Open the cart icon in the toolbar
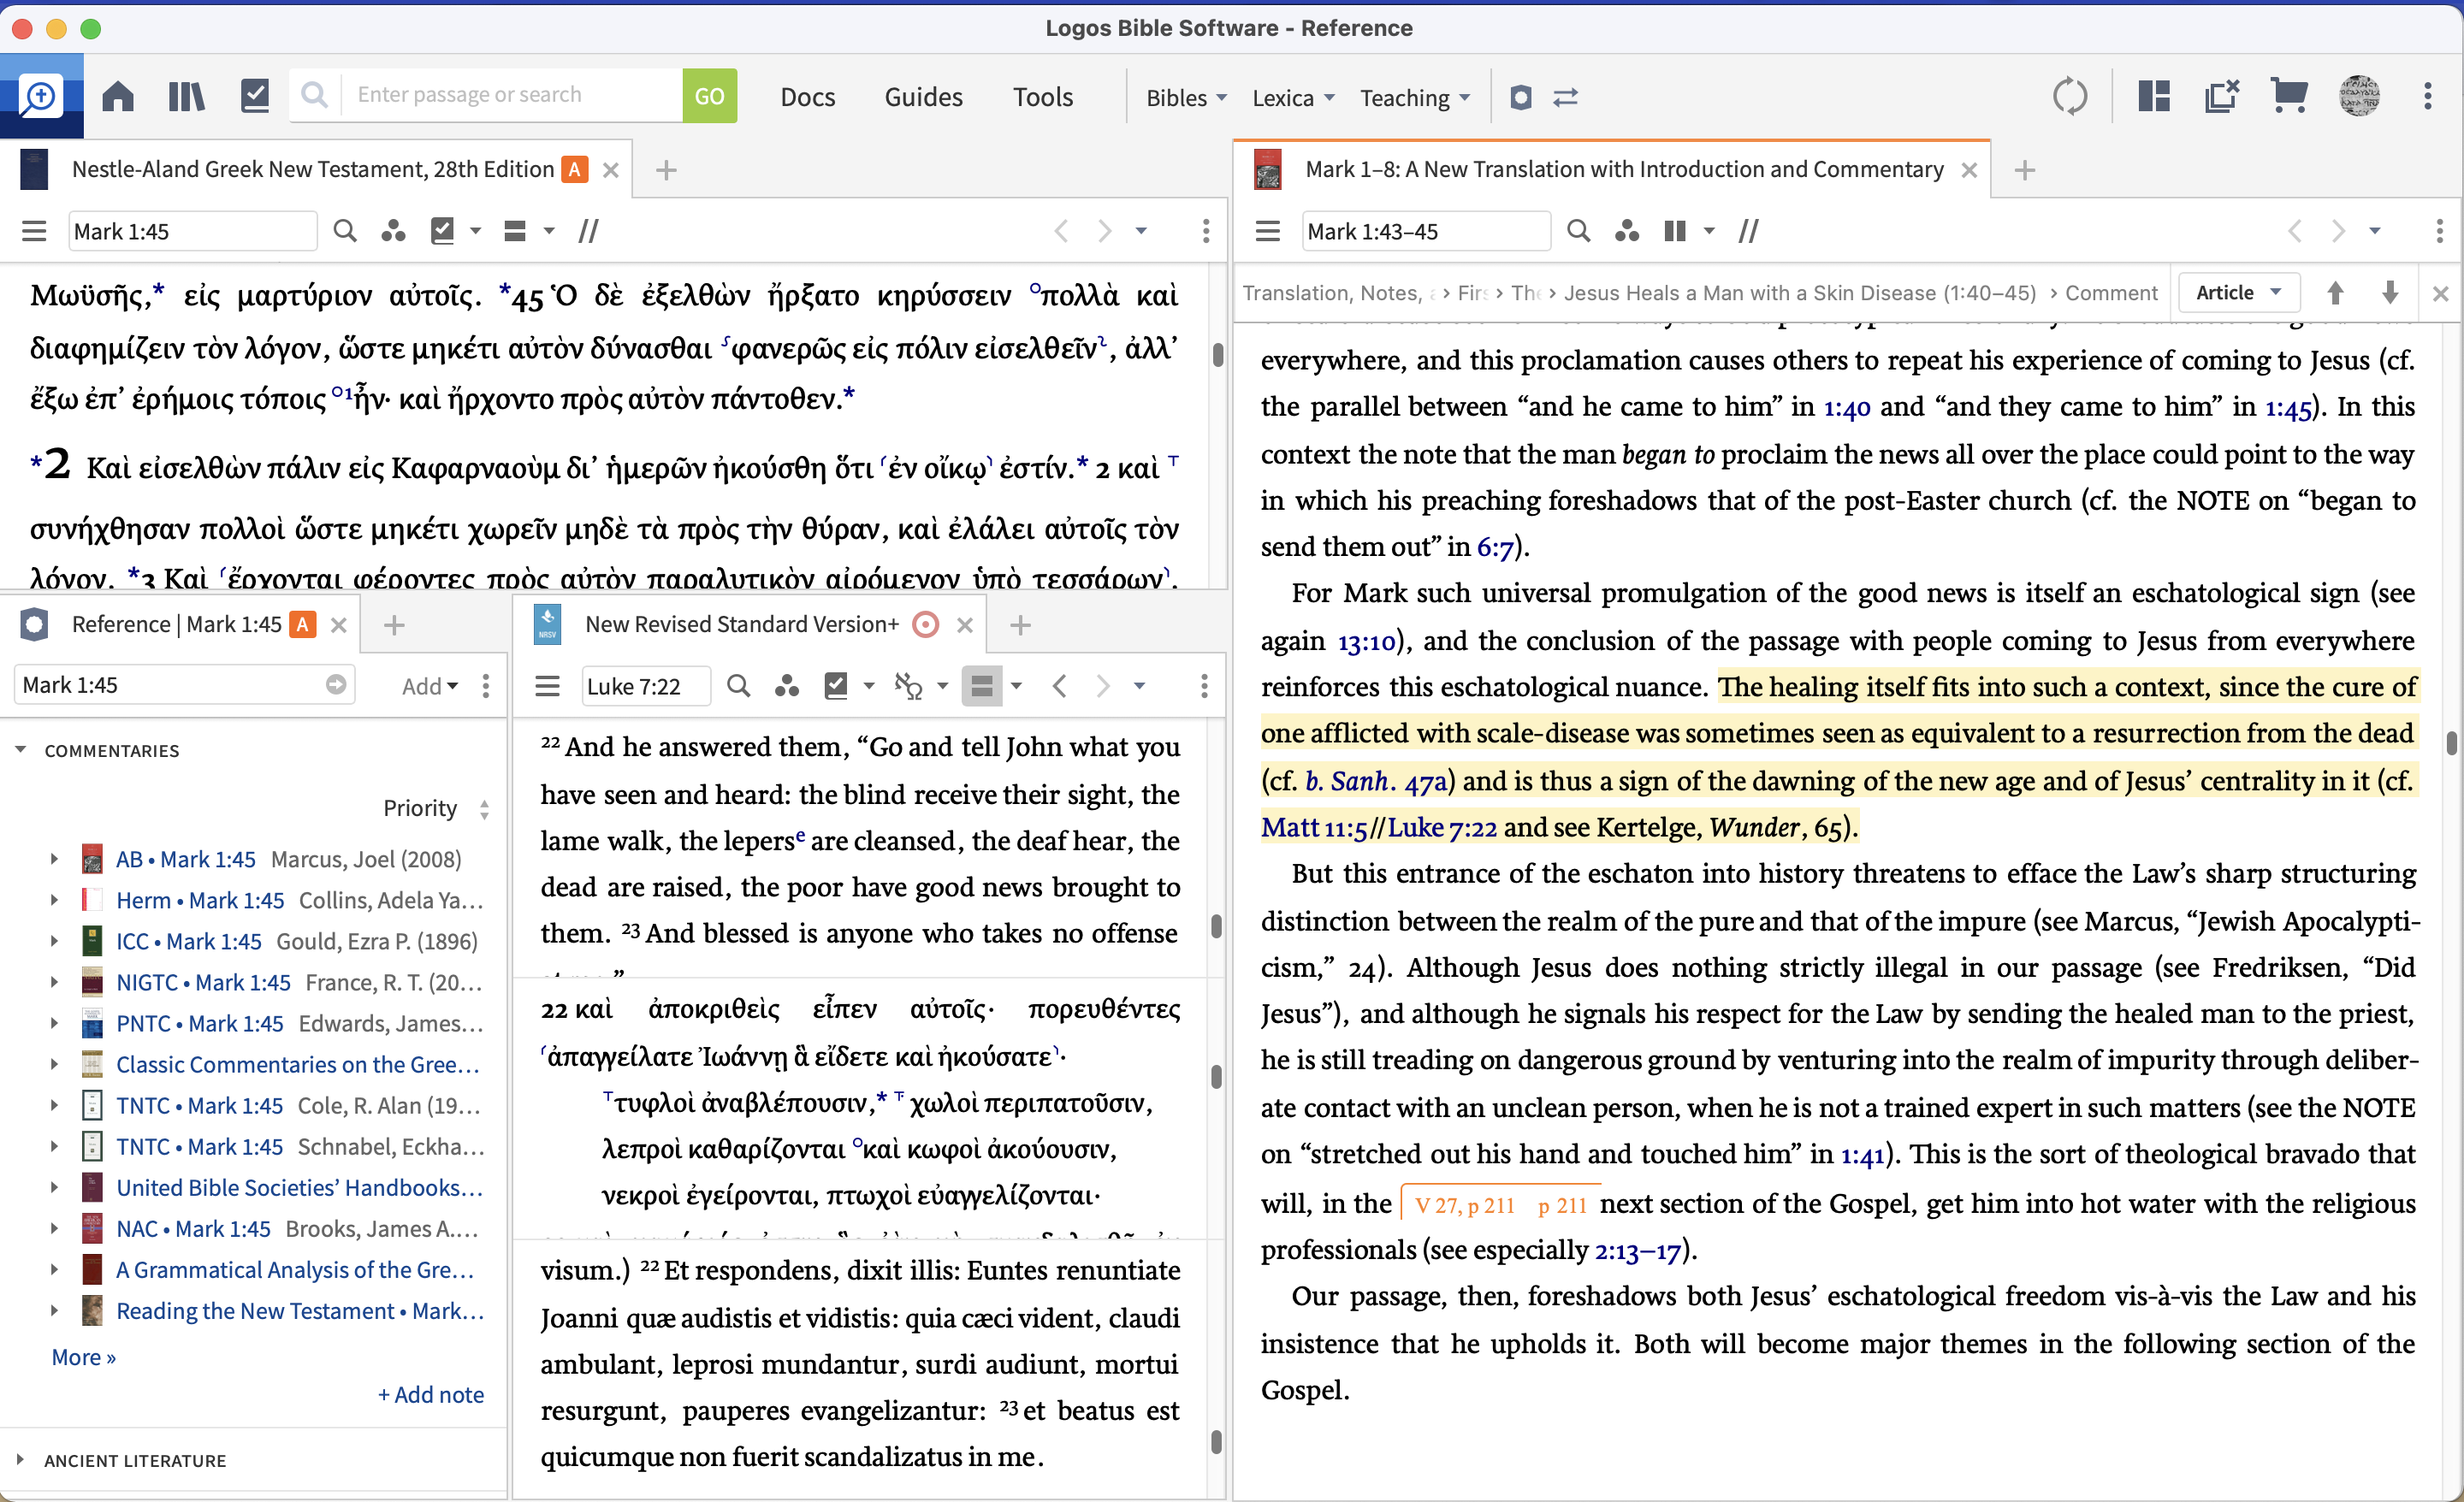Screen dimensions: 2464x1502 (x=2288, y=95)
